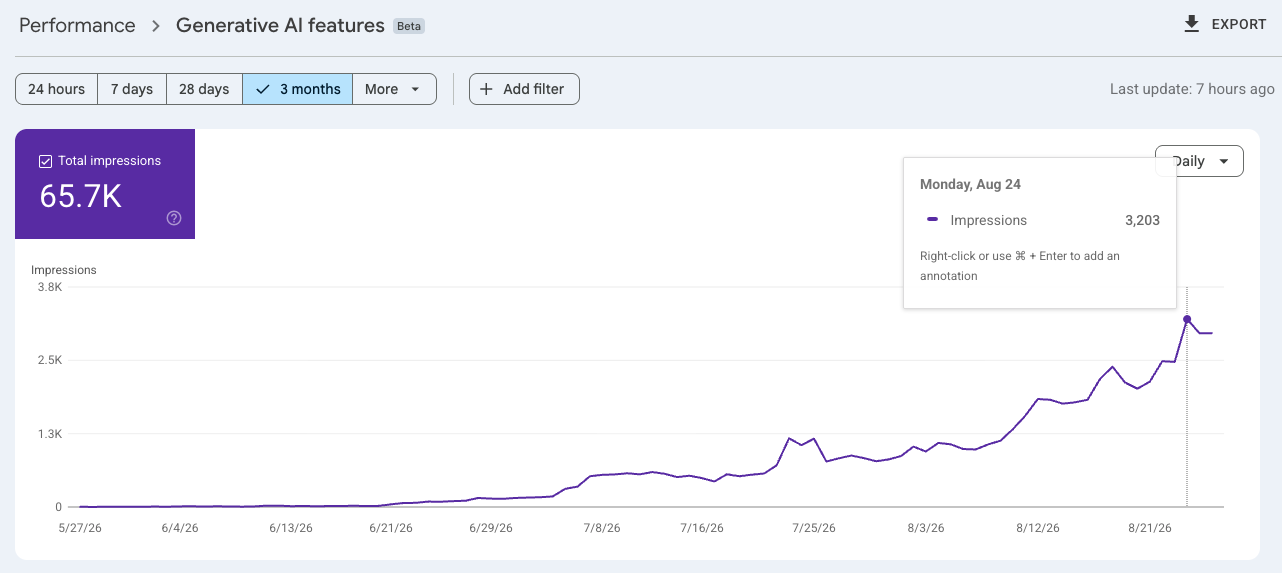Click the highlighted Aug 24 data point
1282x573 pixels.
[1187, 319]
